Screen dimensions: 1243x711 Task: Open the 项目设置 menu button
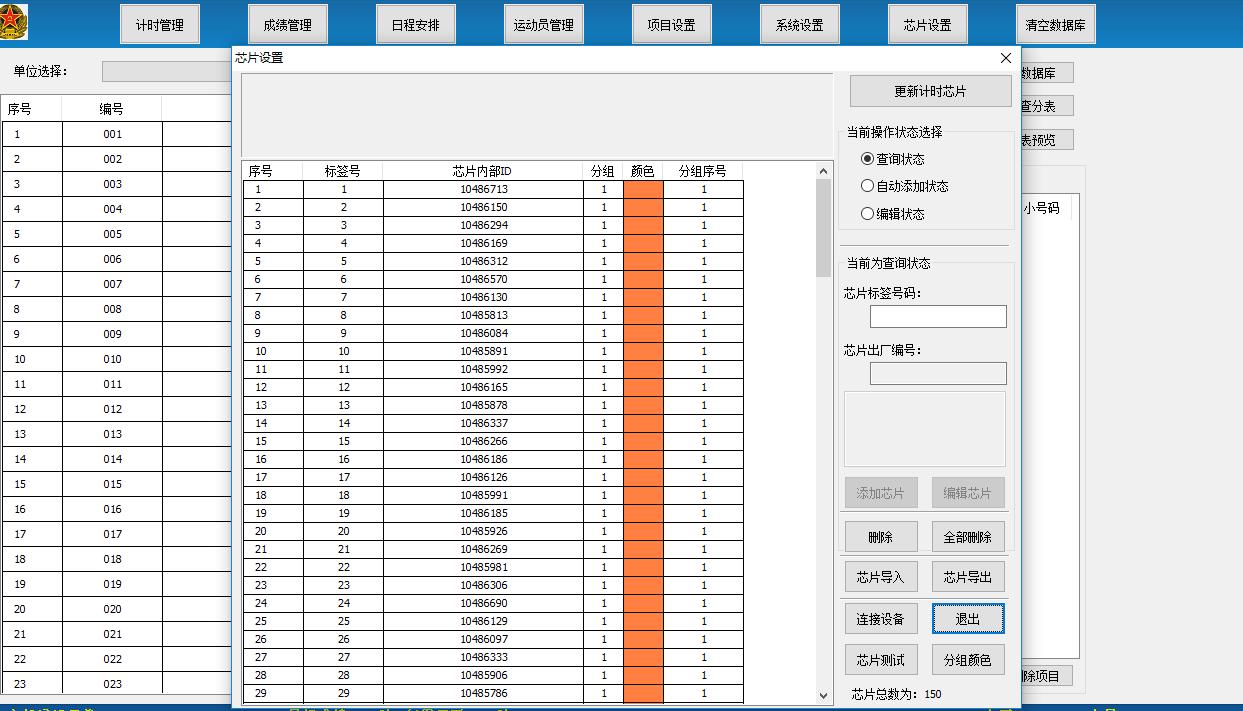pos(672,25)
